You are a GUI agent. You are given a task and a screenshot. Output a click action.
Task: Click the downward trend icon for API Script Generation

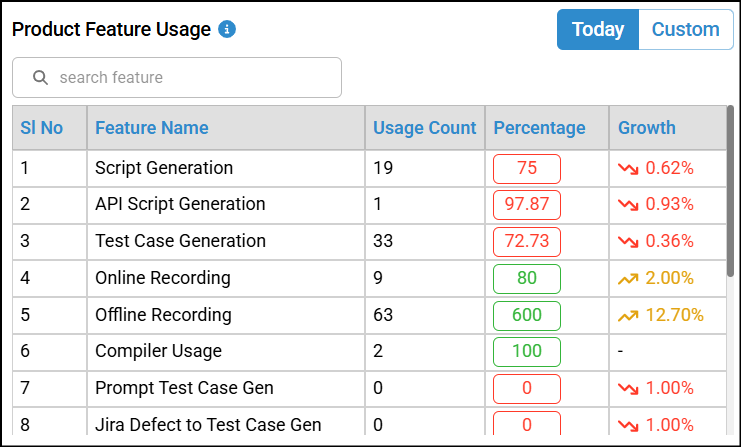pyautogui.click(x=628, y=205)
